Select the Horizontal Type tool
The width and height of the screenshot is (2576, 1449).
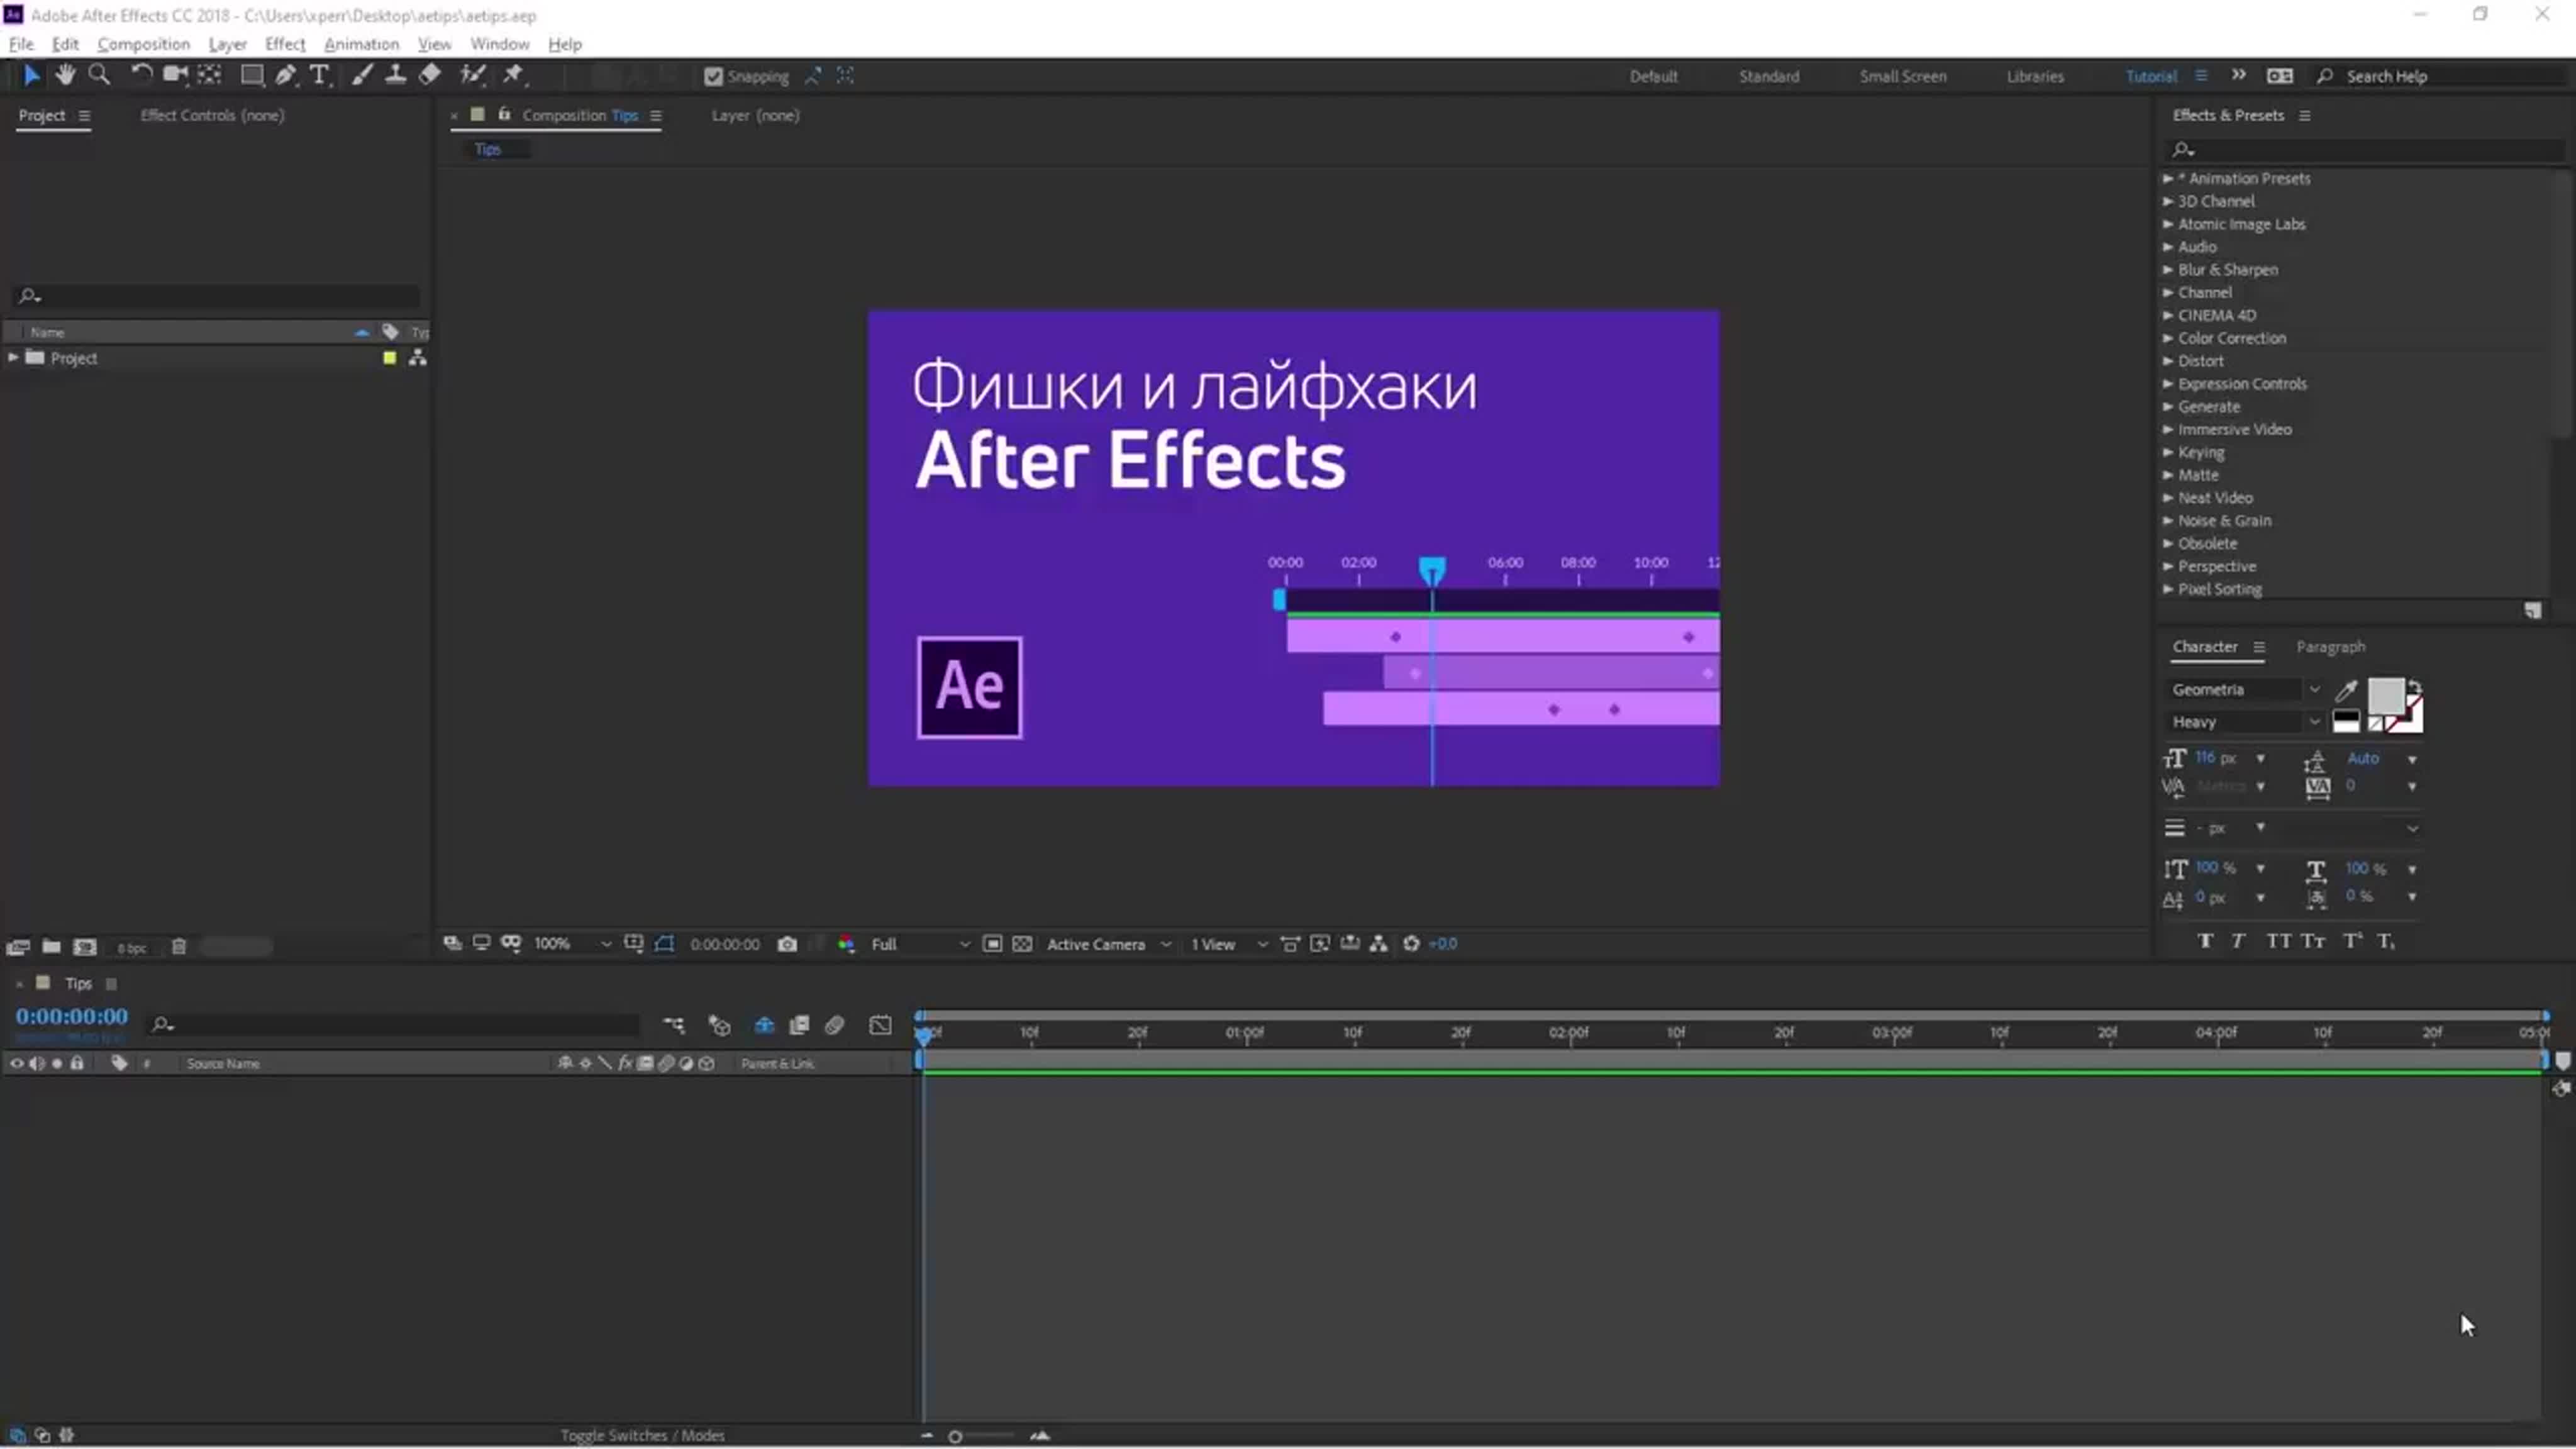point(319,75)
